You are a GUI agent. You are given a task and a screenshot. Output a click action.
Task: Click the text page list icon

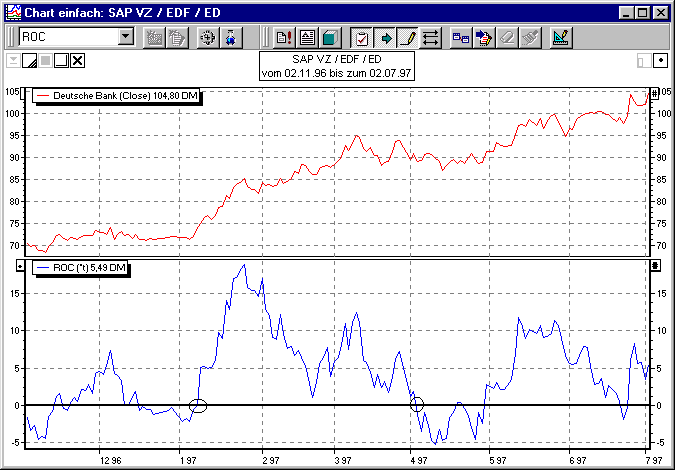[307, 38]
